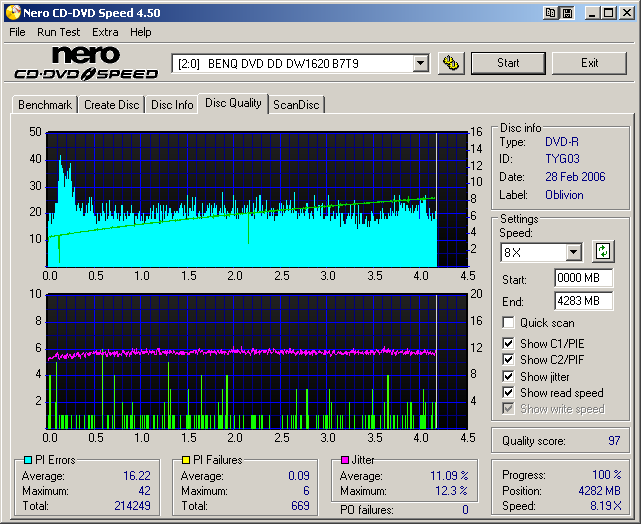Click the End position input field

583,300
